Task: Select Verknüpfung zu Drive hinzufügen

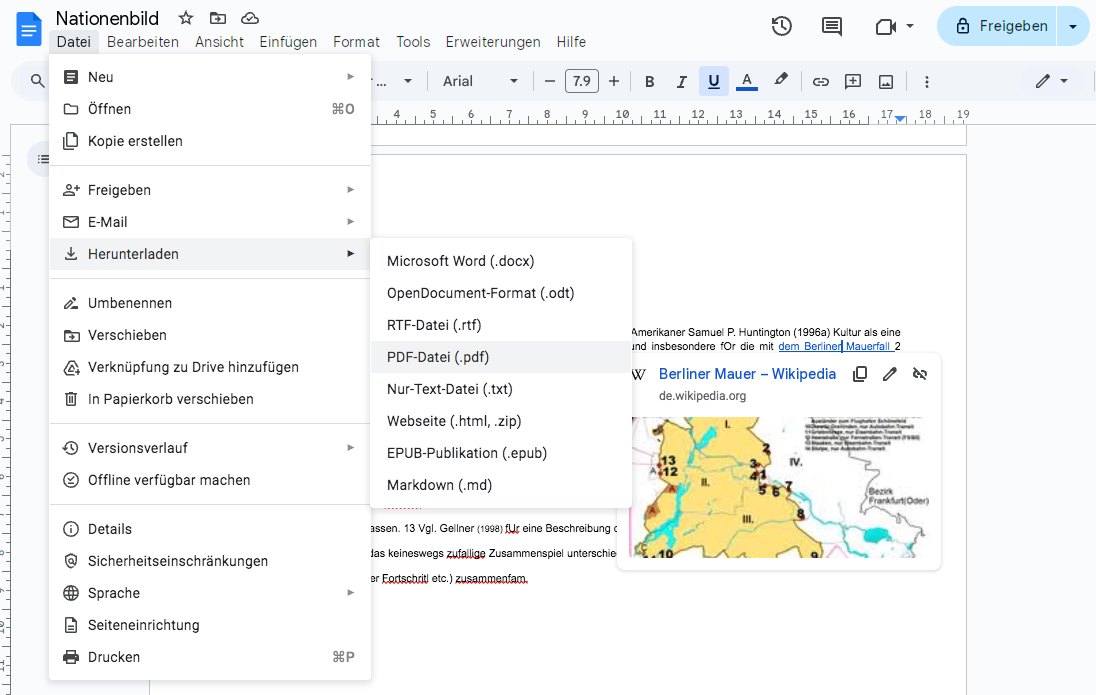Action: (x=210, y=368)
